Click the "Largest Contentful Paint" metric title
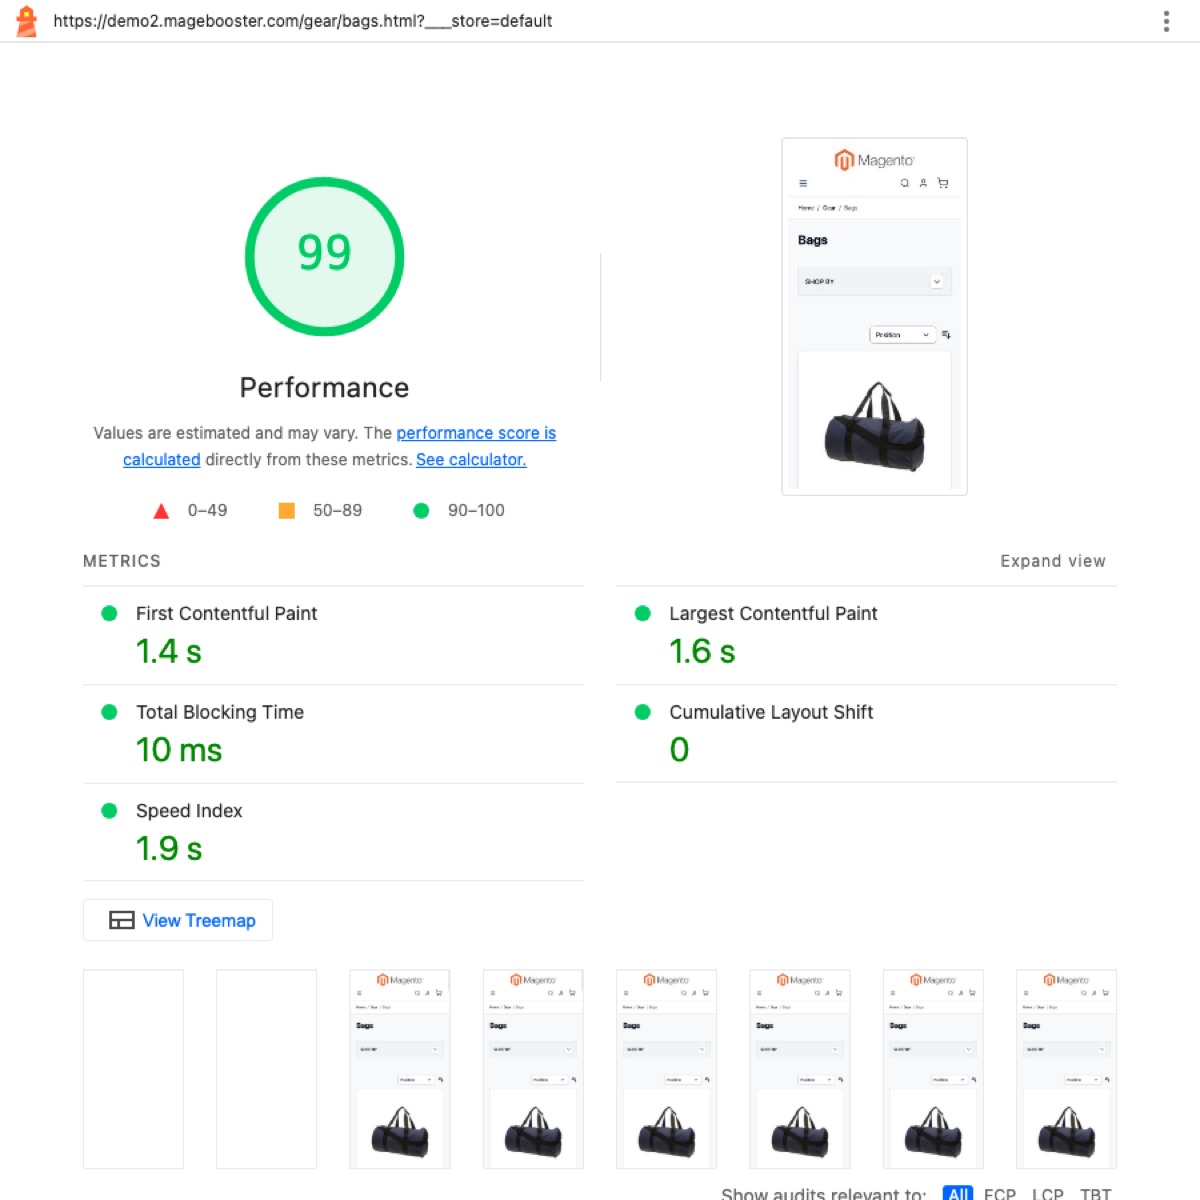 point(773,614)
